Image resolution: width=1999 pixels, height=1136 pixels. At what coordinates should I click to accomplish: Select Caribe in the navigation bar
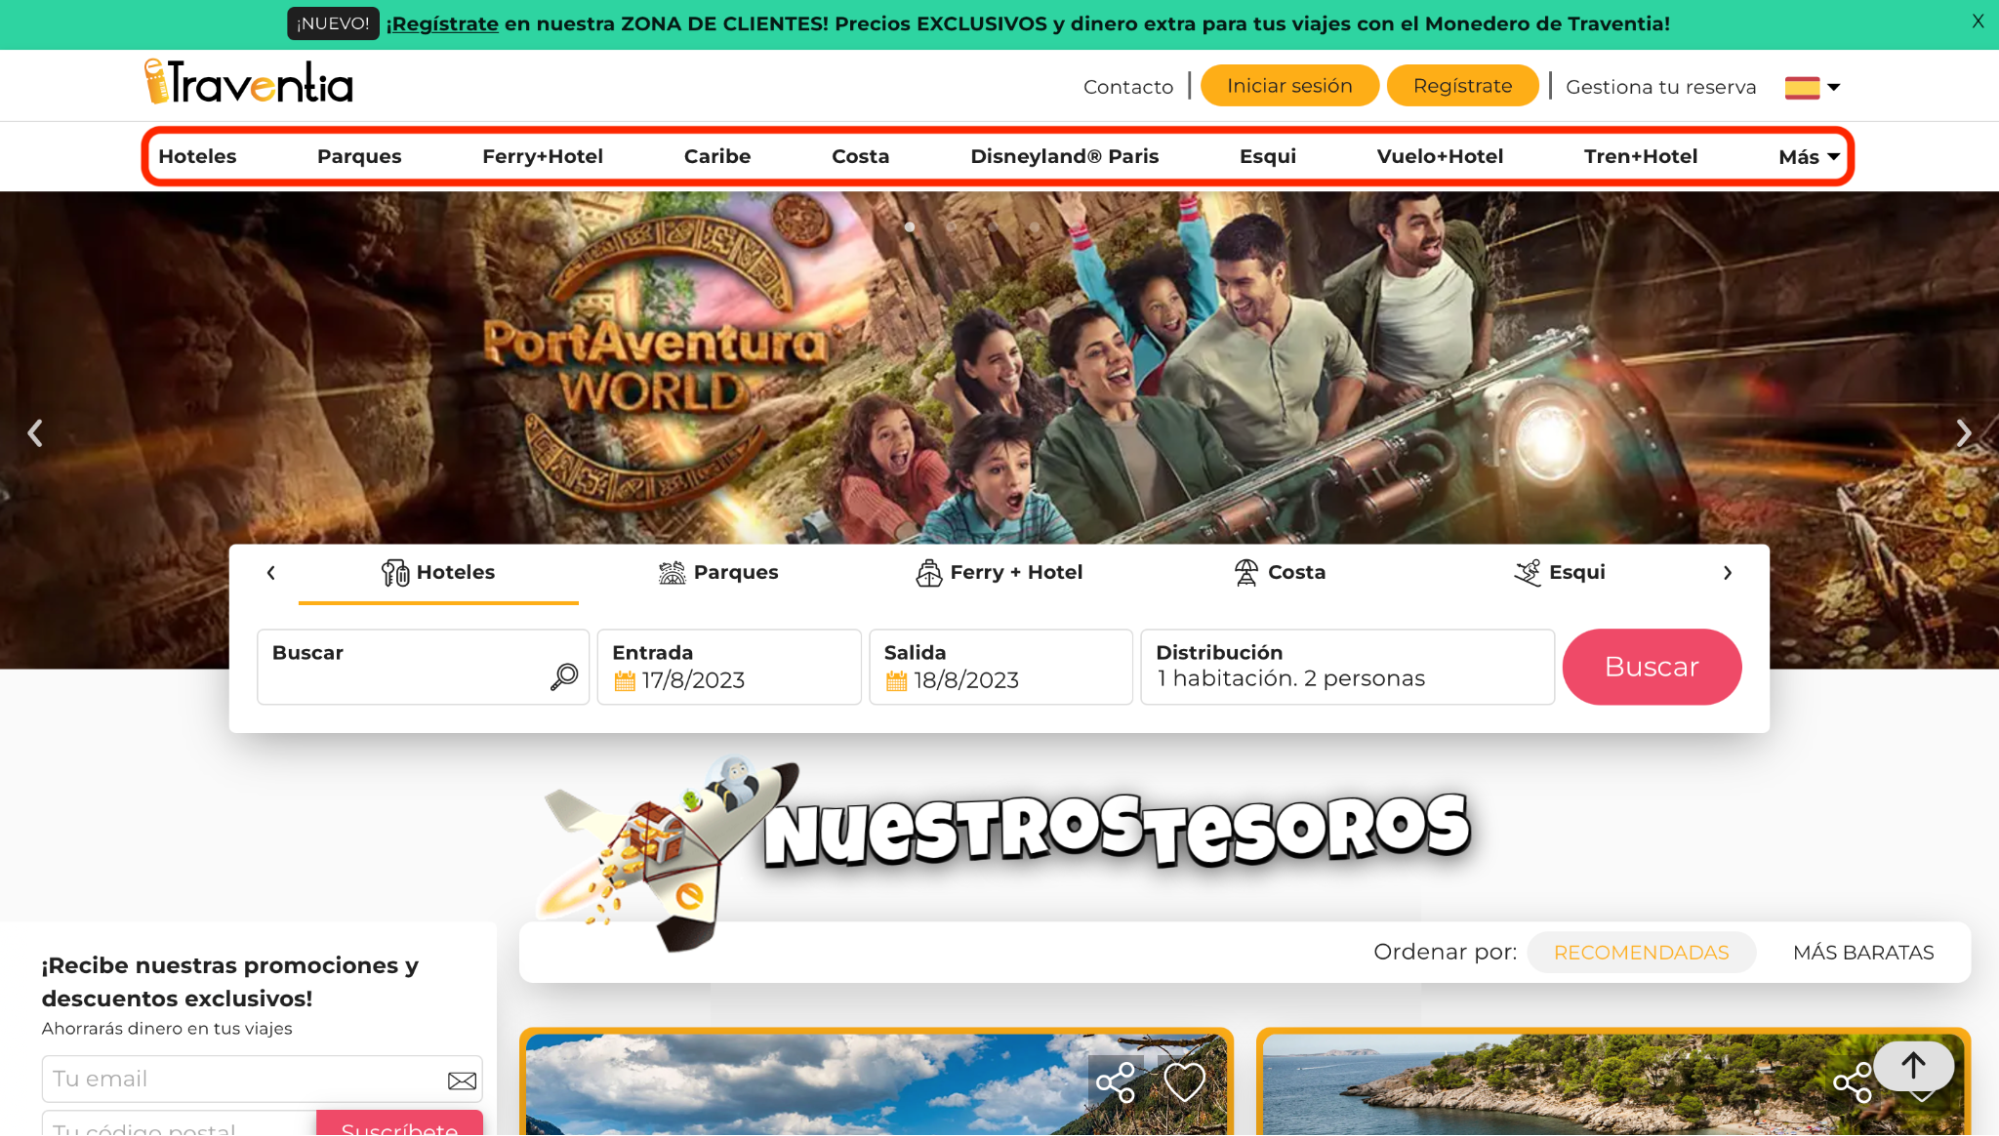(717, 156)
